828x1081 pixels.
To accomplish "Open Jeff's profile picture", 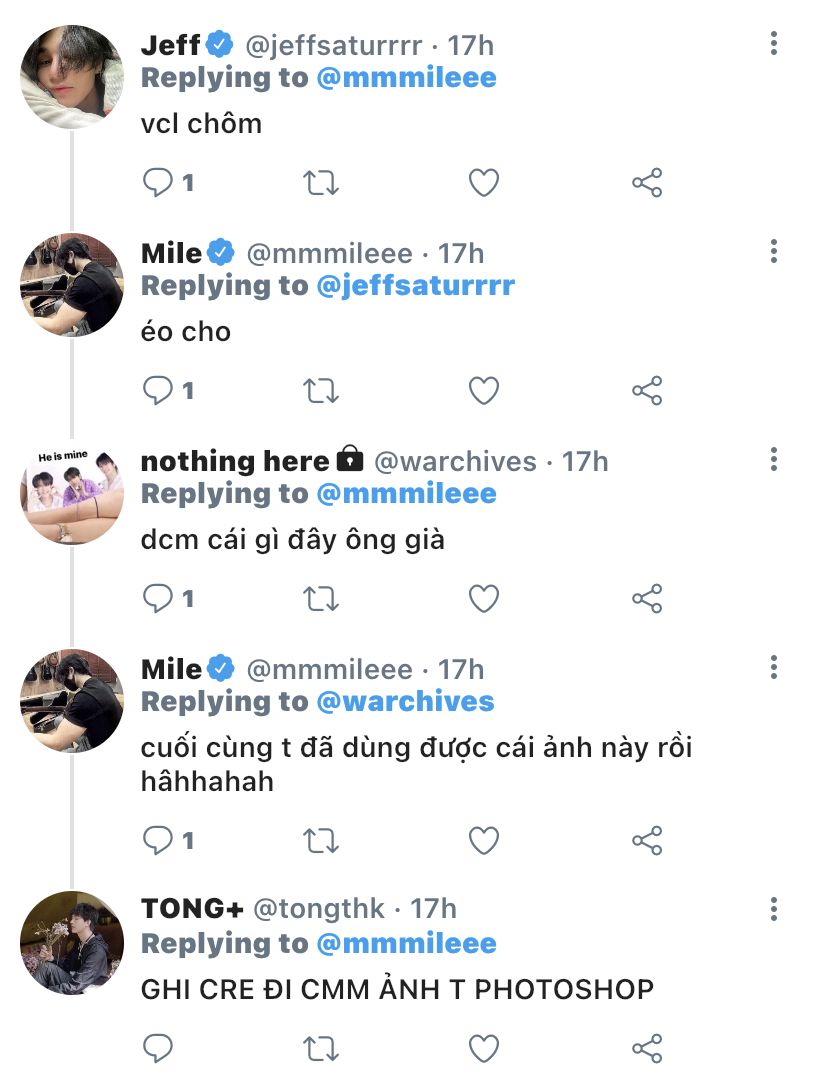I will pyautogui.click(x=72, y=78).
